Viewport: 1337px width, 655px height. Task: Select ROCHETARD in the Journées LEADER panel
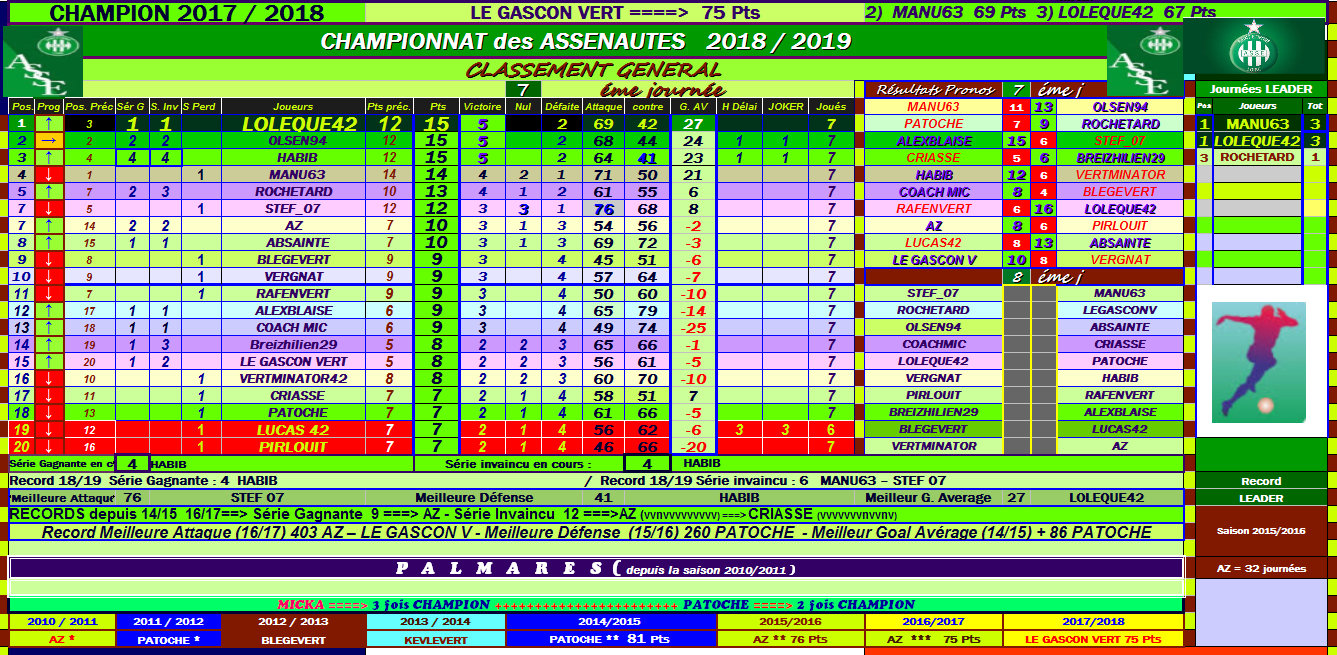click(1257, 158)
